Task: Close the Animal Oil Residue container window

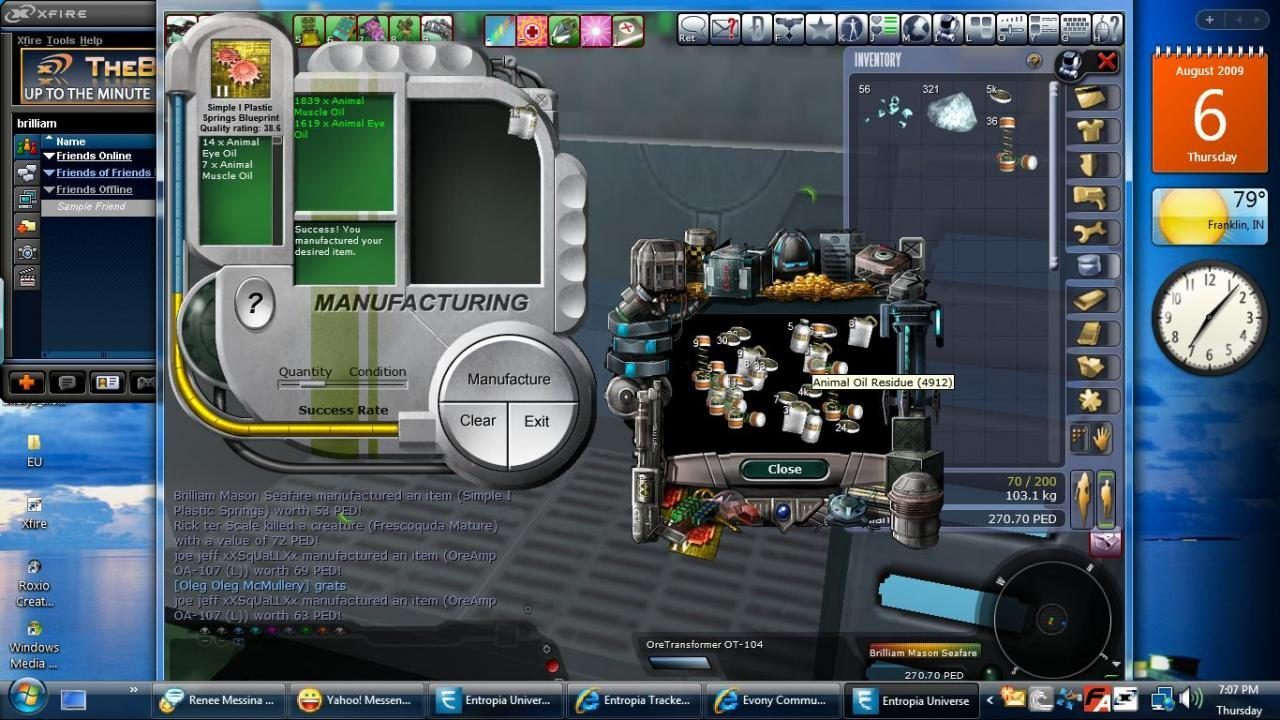Action: 783,469
